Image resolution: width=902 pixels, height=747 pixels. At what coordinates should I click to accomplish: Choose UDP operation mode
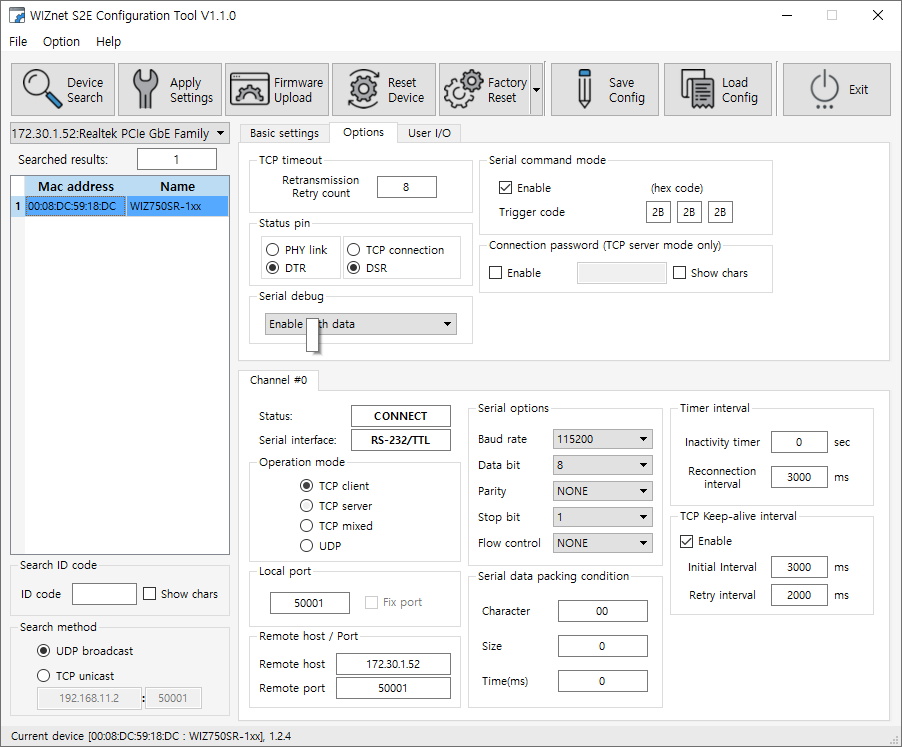(307, 546)
